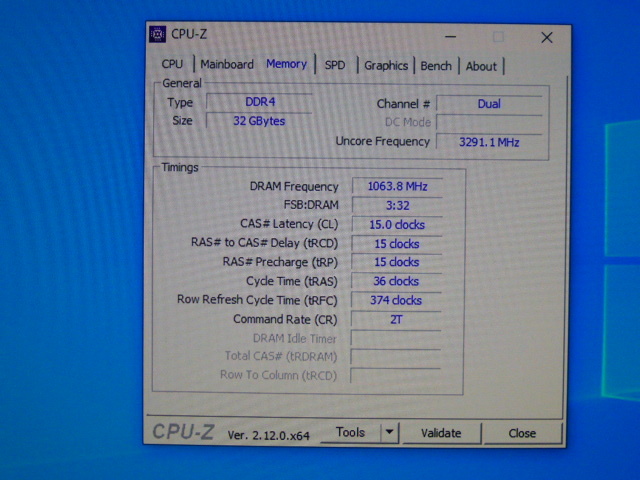Click the Close button at bottom
Image resolution: width=640 pixels, height=480 pixels.
(522, 433)
